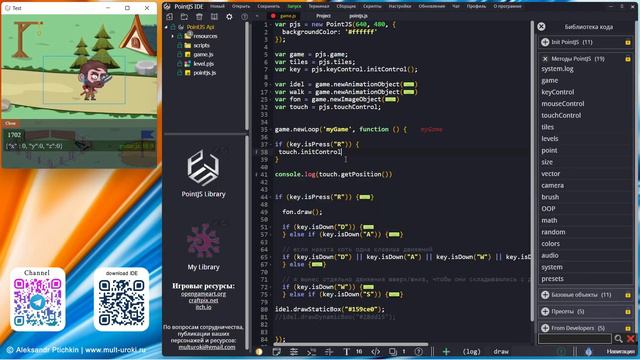The height and width of the screenshot is (360, 640).
Task: Click the yellow circle icon in bottom bar
Action: point(259,351)
